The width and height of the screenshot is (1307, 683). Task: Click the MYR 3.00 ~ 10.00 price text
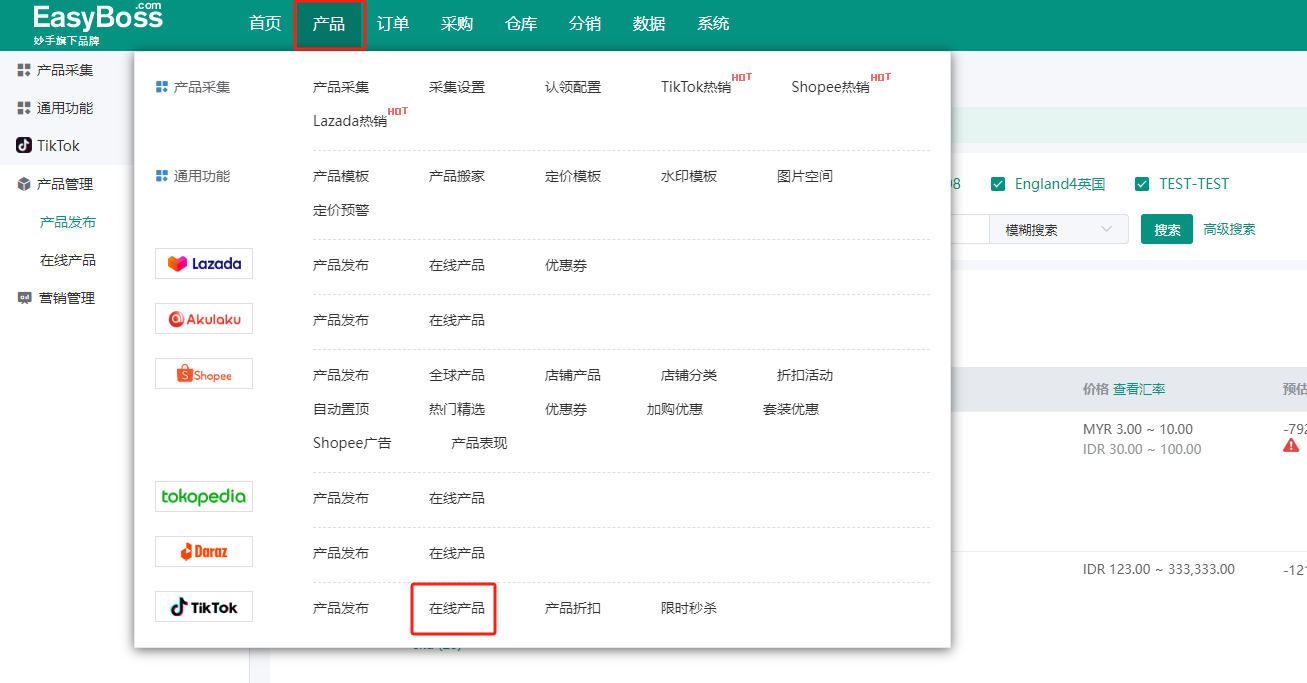(1138, 429)
